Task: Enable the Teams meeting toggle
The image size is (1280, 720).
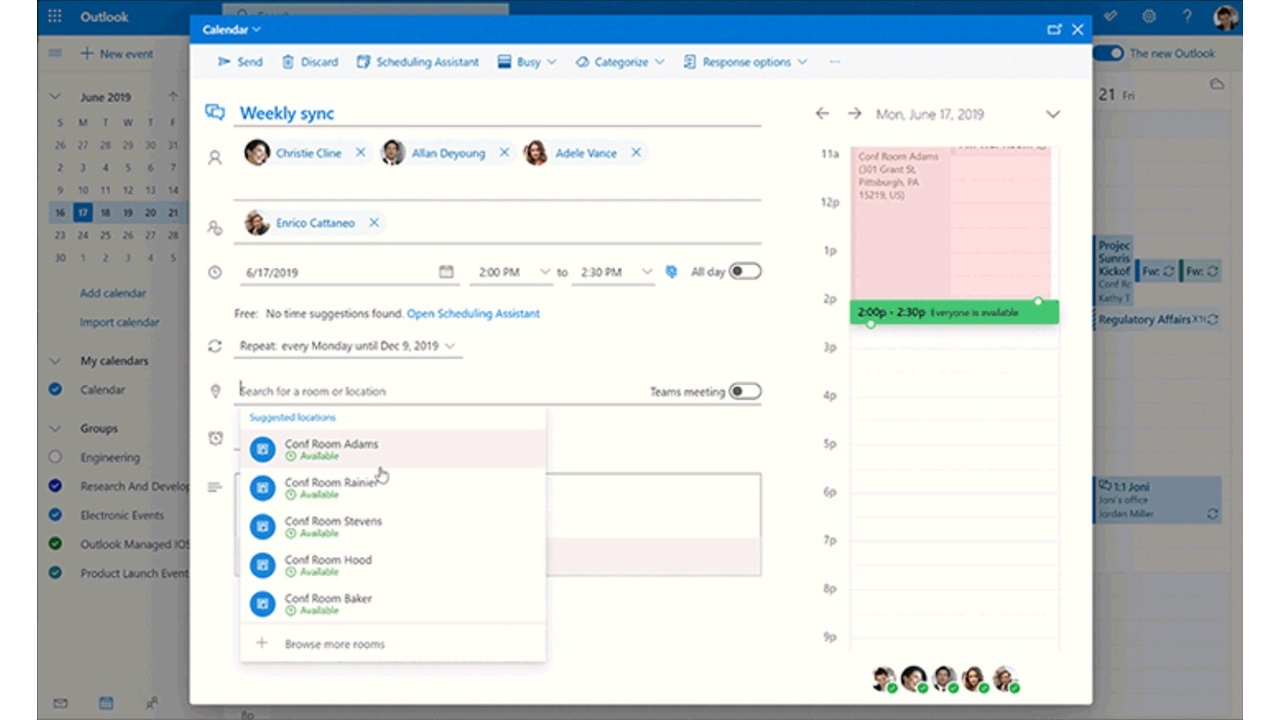Action: pyautogui.click(x=744, y=391)
